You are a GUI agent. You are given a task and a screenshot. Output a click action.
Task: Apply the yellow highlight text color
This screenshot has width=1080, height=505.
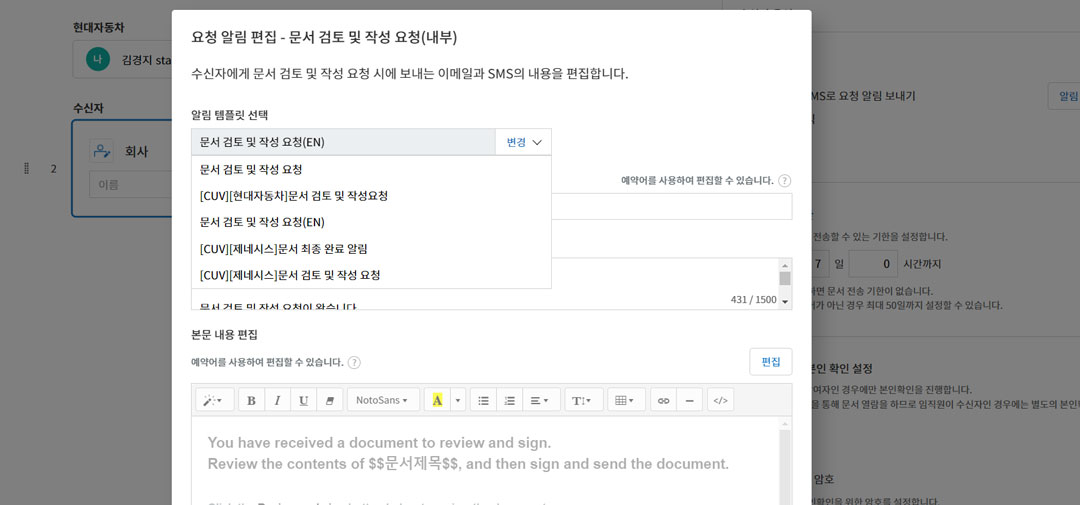(437, 400)
